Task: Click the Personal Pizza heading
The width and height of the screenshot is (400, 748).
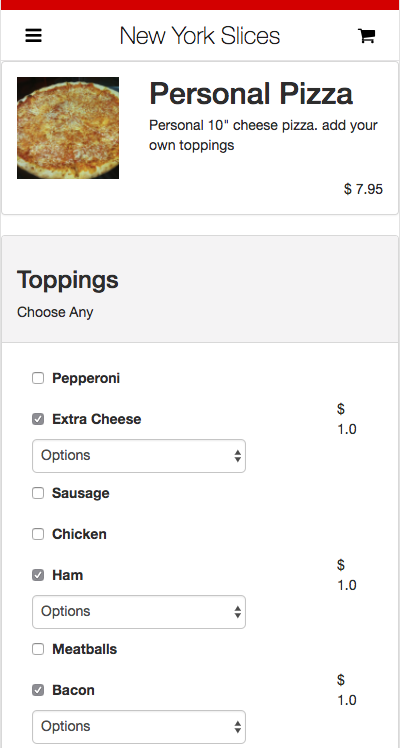Action: [x=251, y=94]
